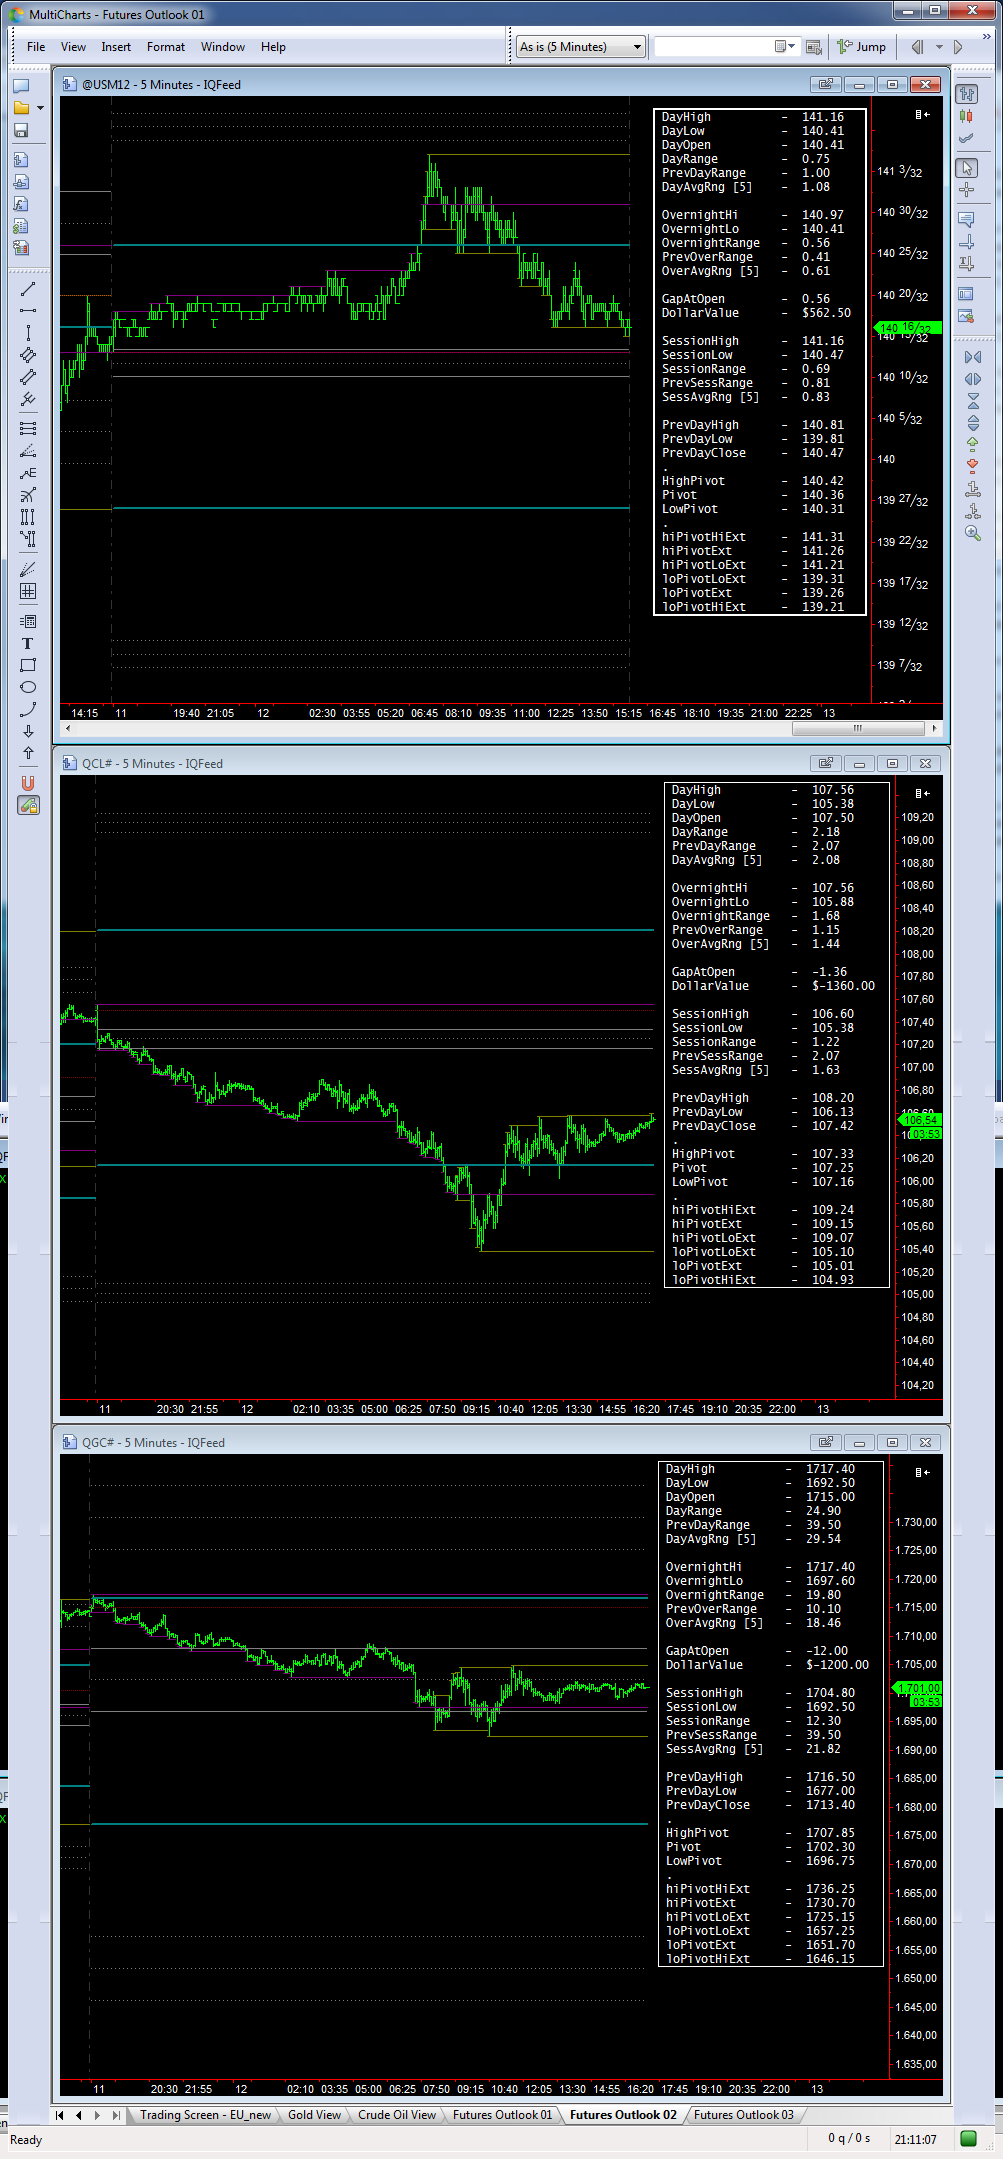The height and width of the screenshot is (2177, 1003).
Task: Select the zoom in magnifier tool
Action: tap(973, 533)
